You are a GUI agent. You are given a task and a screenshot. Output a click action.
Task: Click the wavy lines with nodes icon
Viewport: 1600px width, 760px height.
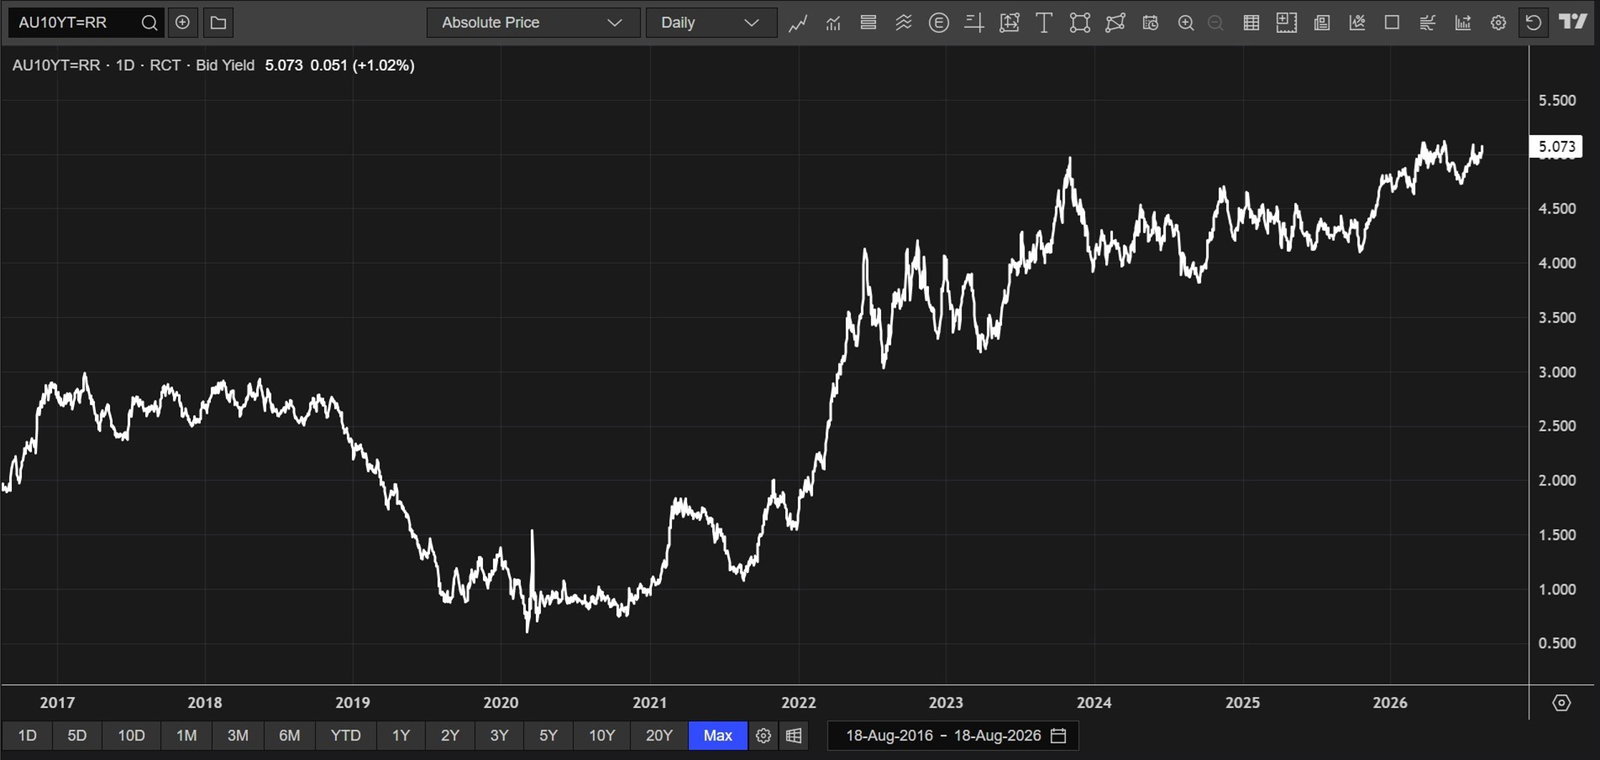pos(1428,23)
